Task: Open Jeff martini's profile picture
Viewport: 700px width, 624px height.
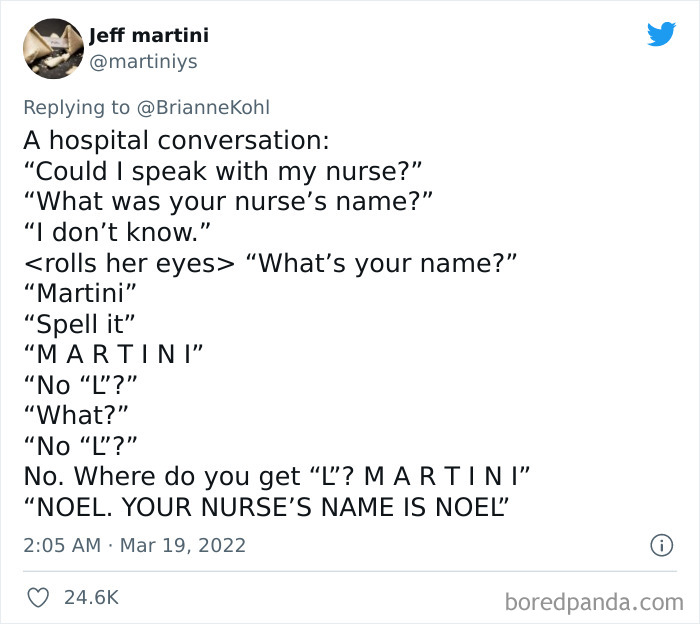Action: [53, 49]
